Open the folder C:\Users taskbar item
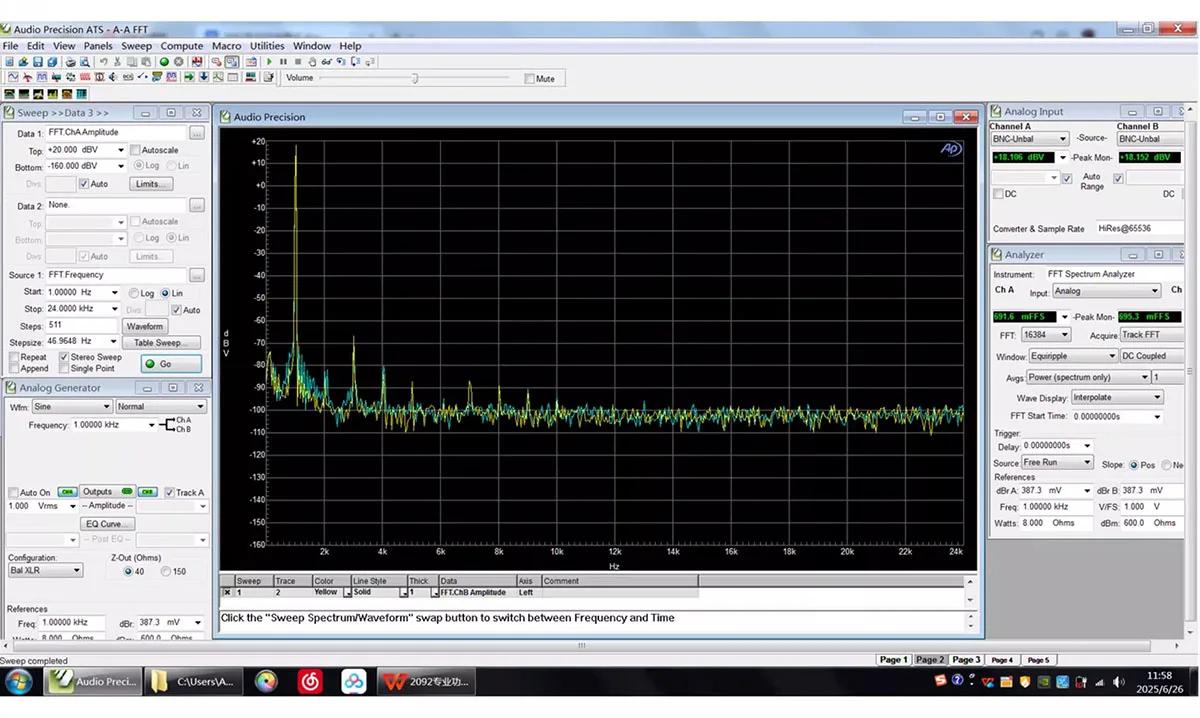The width and height of the screenshot is (1200, 718). point(193,682)
